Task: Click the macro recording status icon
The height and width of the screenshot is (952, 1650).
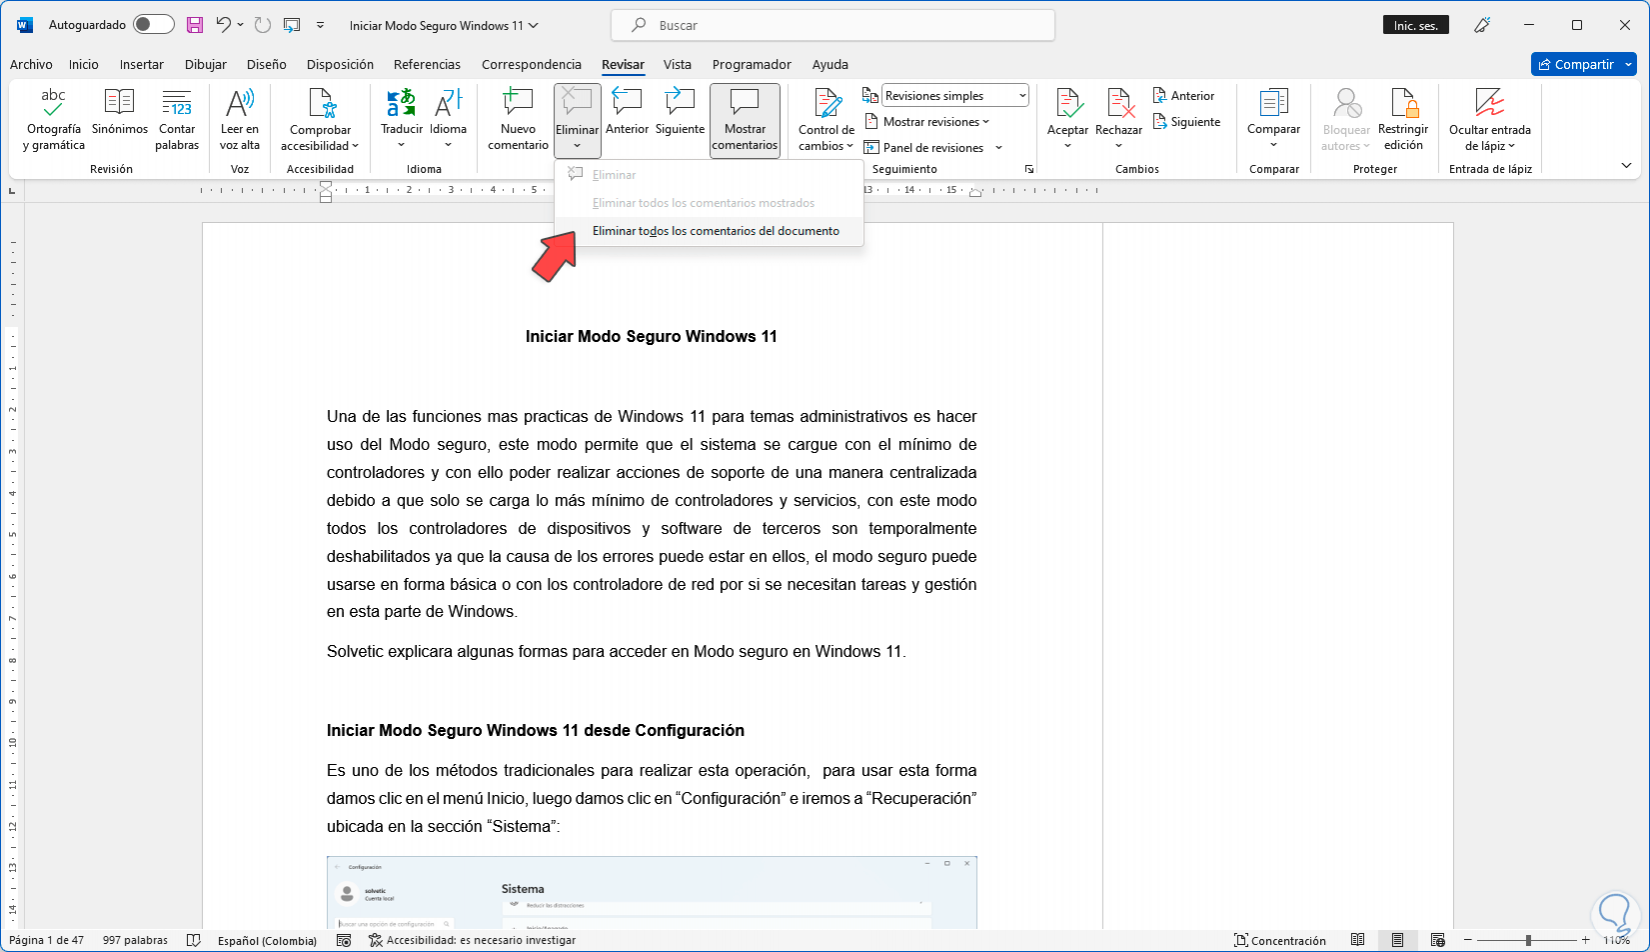Action: coord(344,940)
